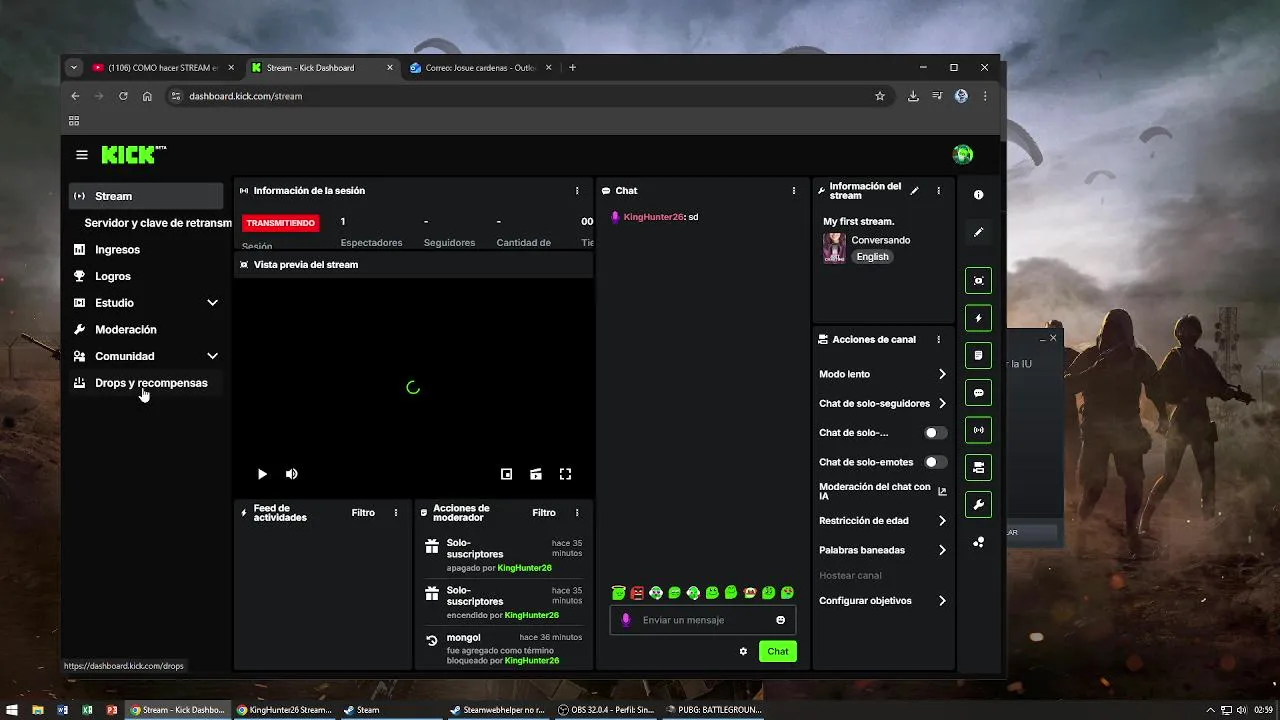This screenshot has width=1280, height=720.
Task: Open Acciones de moderador three-dot menu
Action: coord(577,513)
